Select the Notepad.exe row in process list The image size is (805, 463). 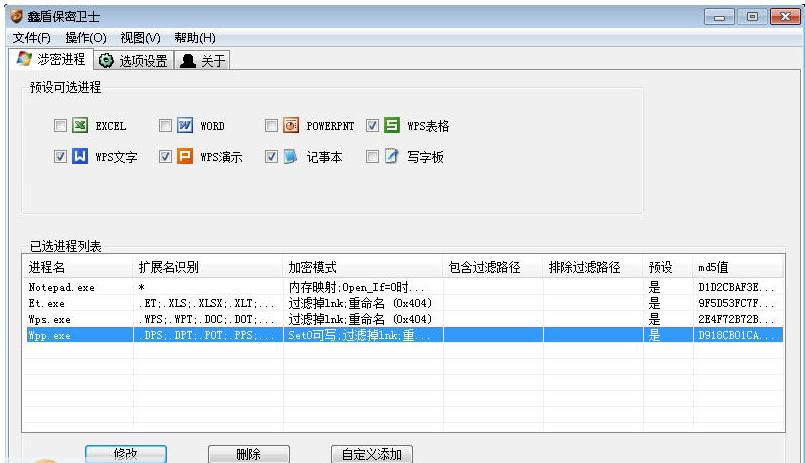coord(61,287)
